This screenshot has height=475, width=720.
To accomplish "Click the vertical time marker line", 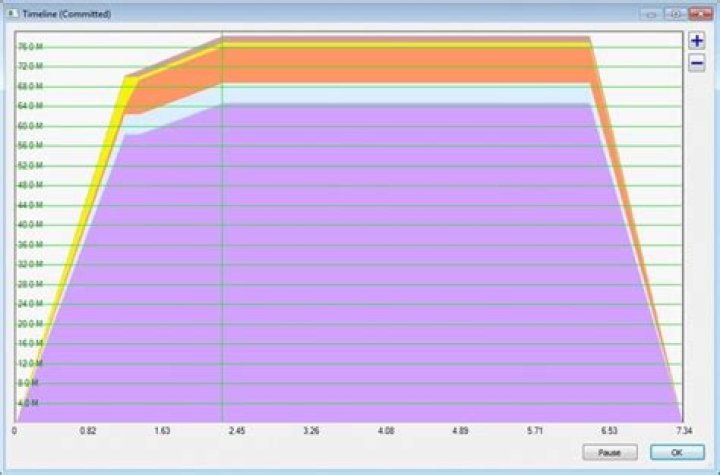I will pos(222,227).
